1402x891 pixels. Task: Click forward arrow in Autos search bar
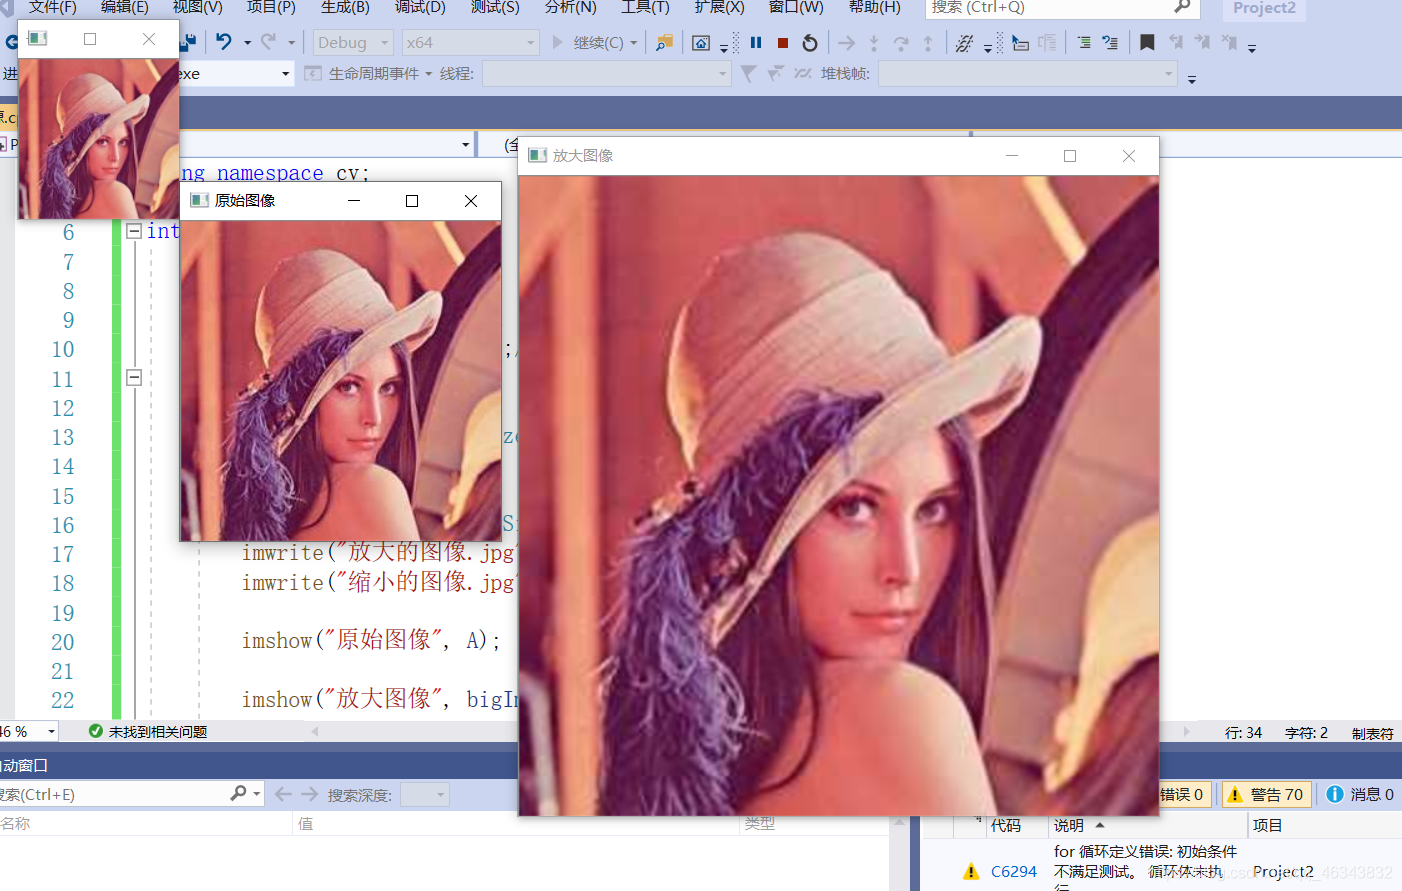tap(309, 794)
